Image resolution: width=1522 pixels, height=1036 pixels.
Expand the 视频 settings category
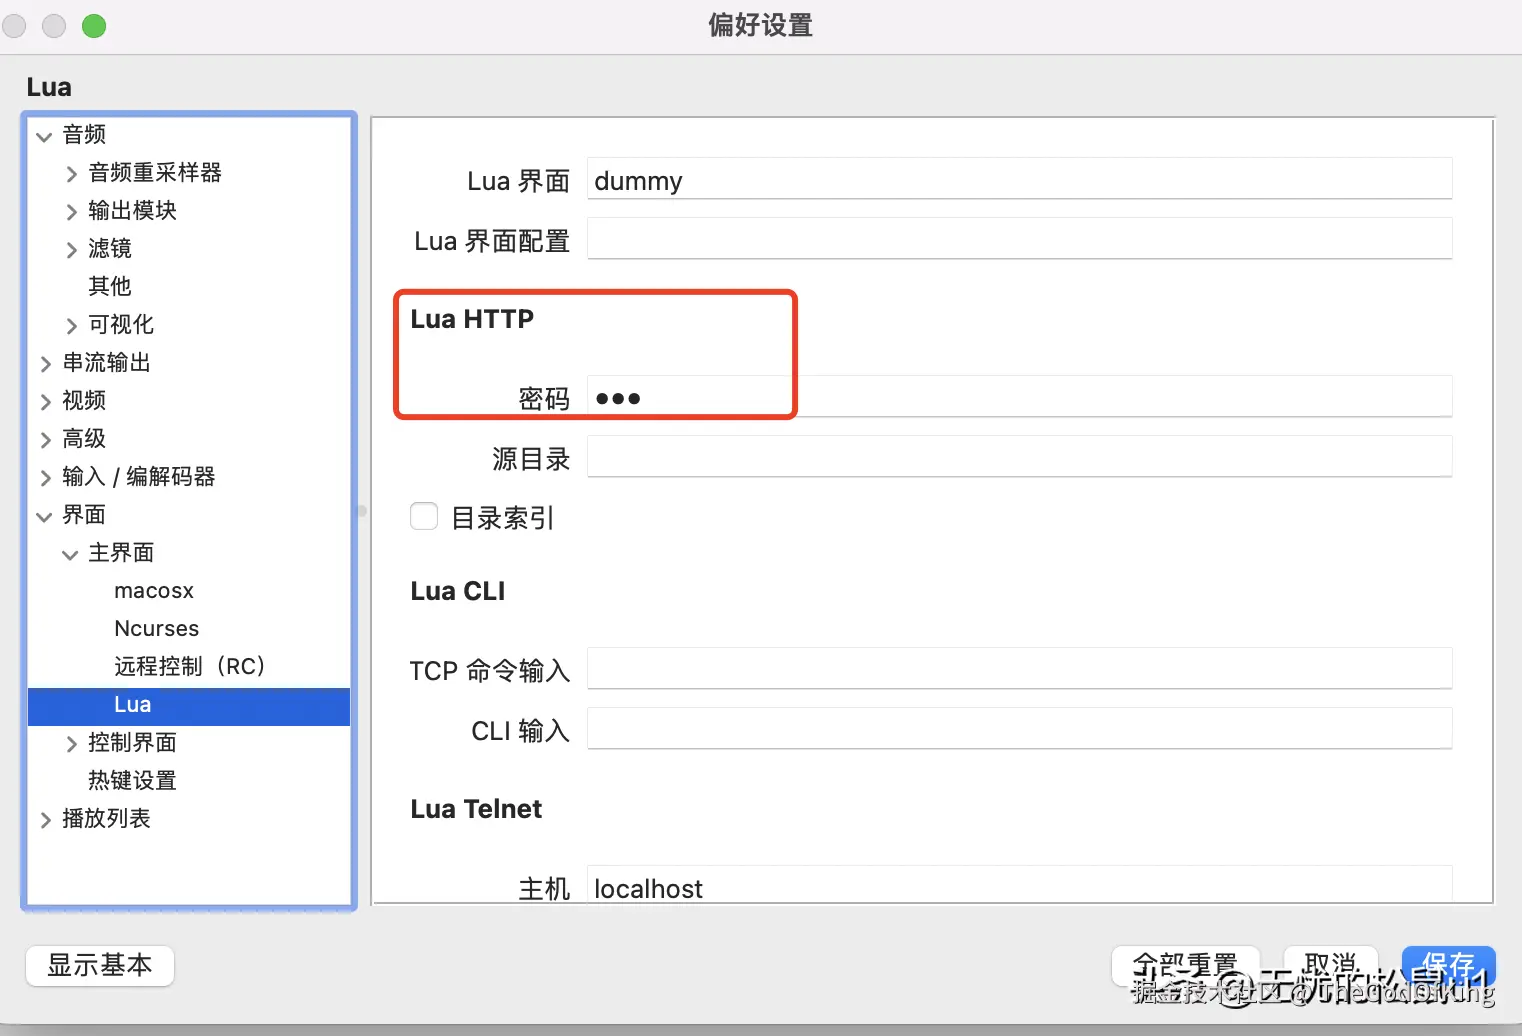[44, 400]
